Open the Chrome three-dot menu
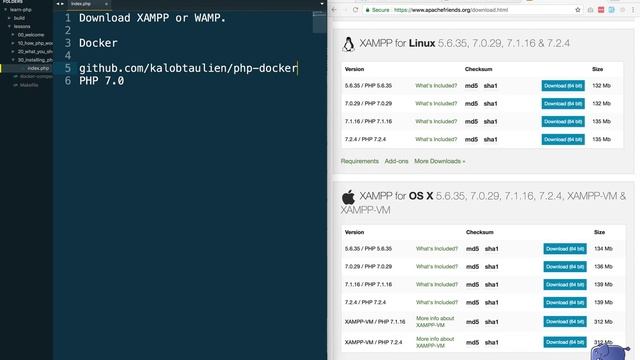The width and height of the screenshot is (640, 360). click(x=633, y=10)
